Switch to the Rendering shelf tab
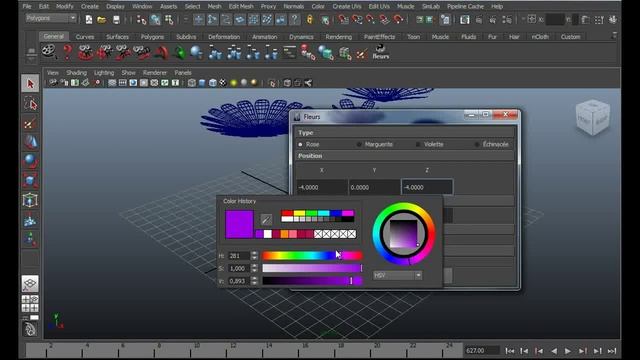 [x=338, y=37]
